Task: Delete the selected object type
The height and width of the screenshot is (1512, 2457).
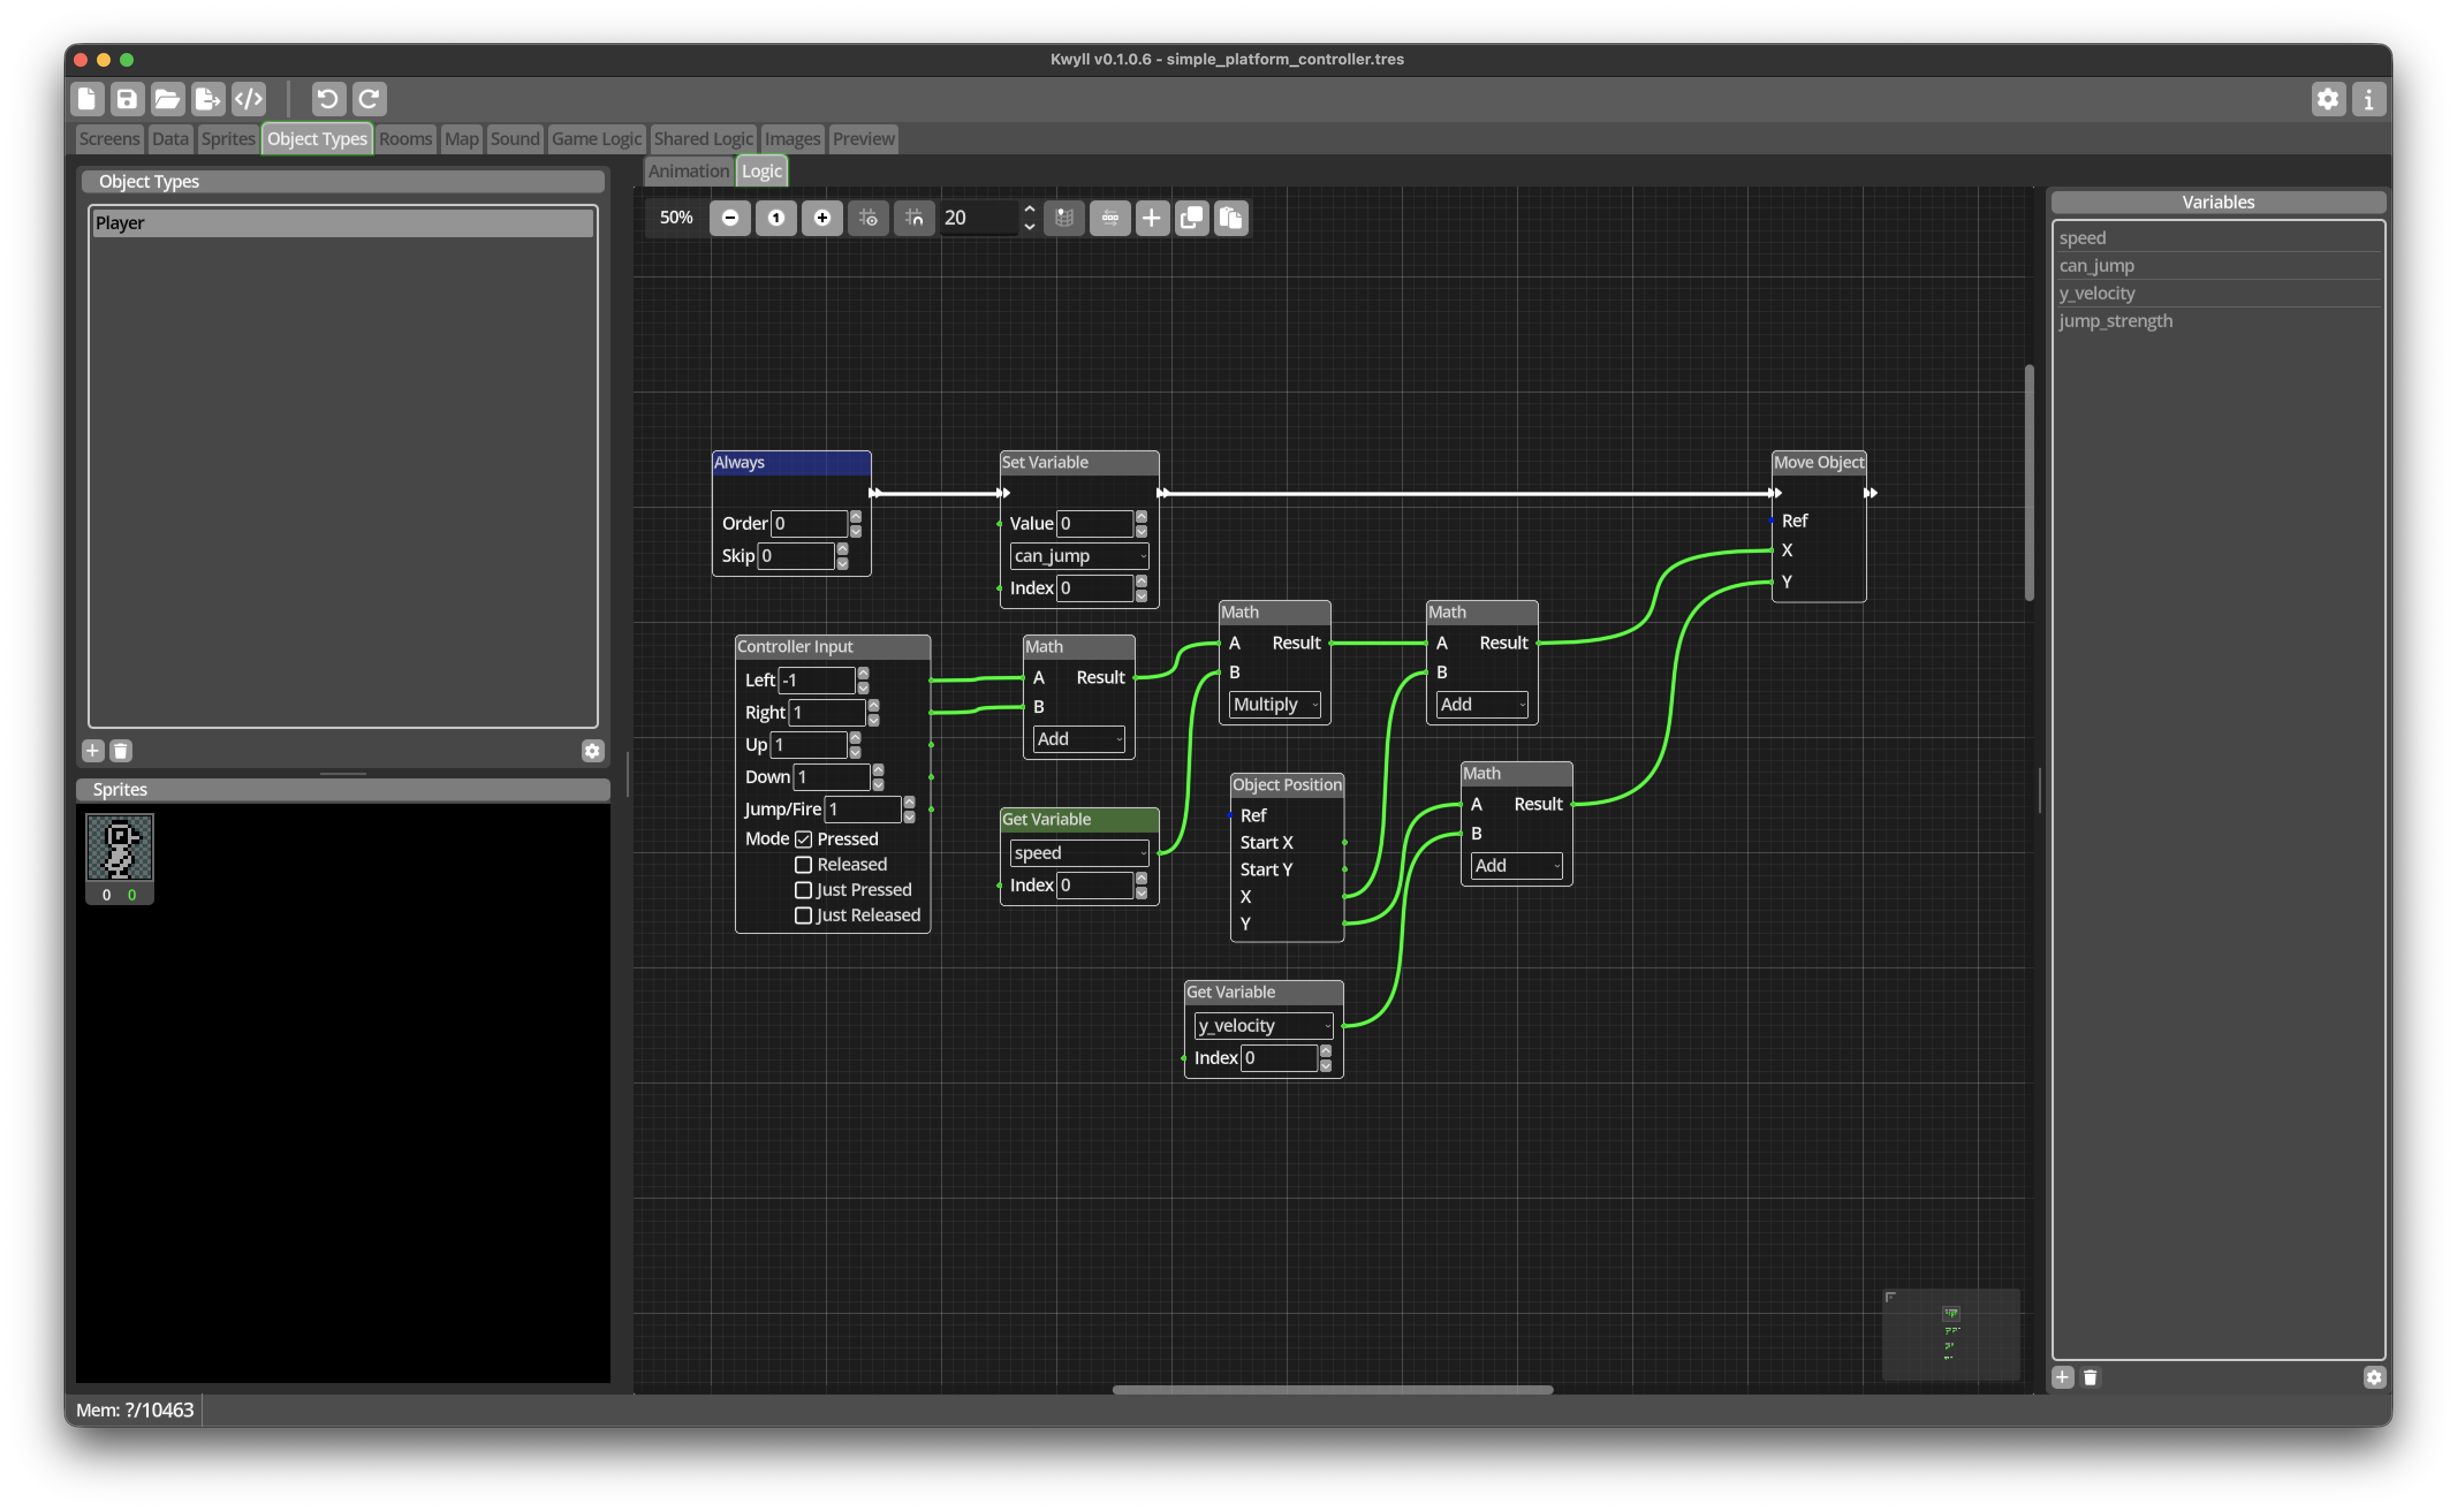Action: [x=121, y=751]
